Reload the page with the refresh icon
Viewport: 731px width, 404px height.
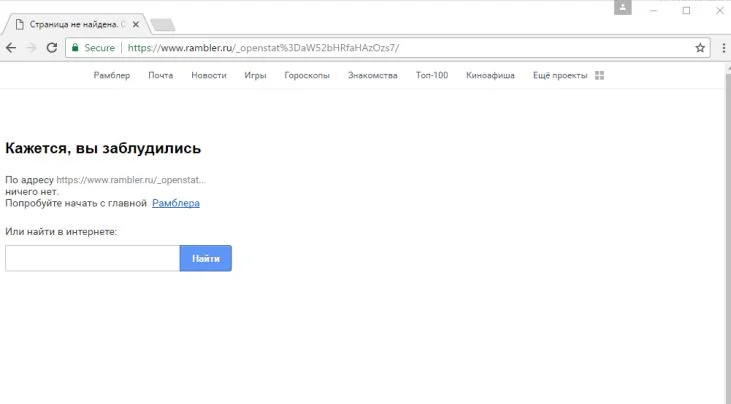(x=52, y=48)
